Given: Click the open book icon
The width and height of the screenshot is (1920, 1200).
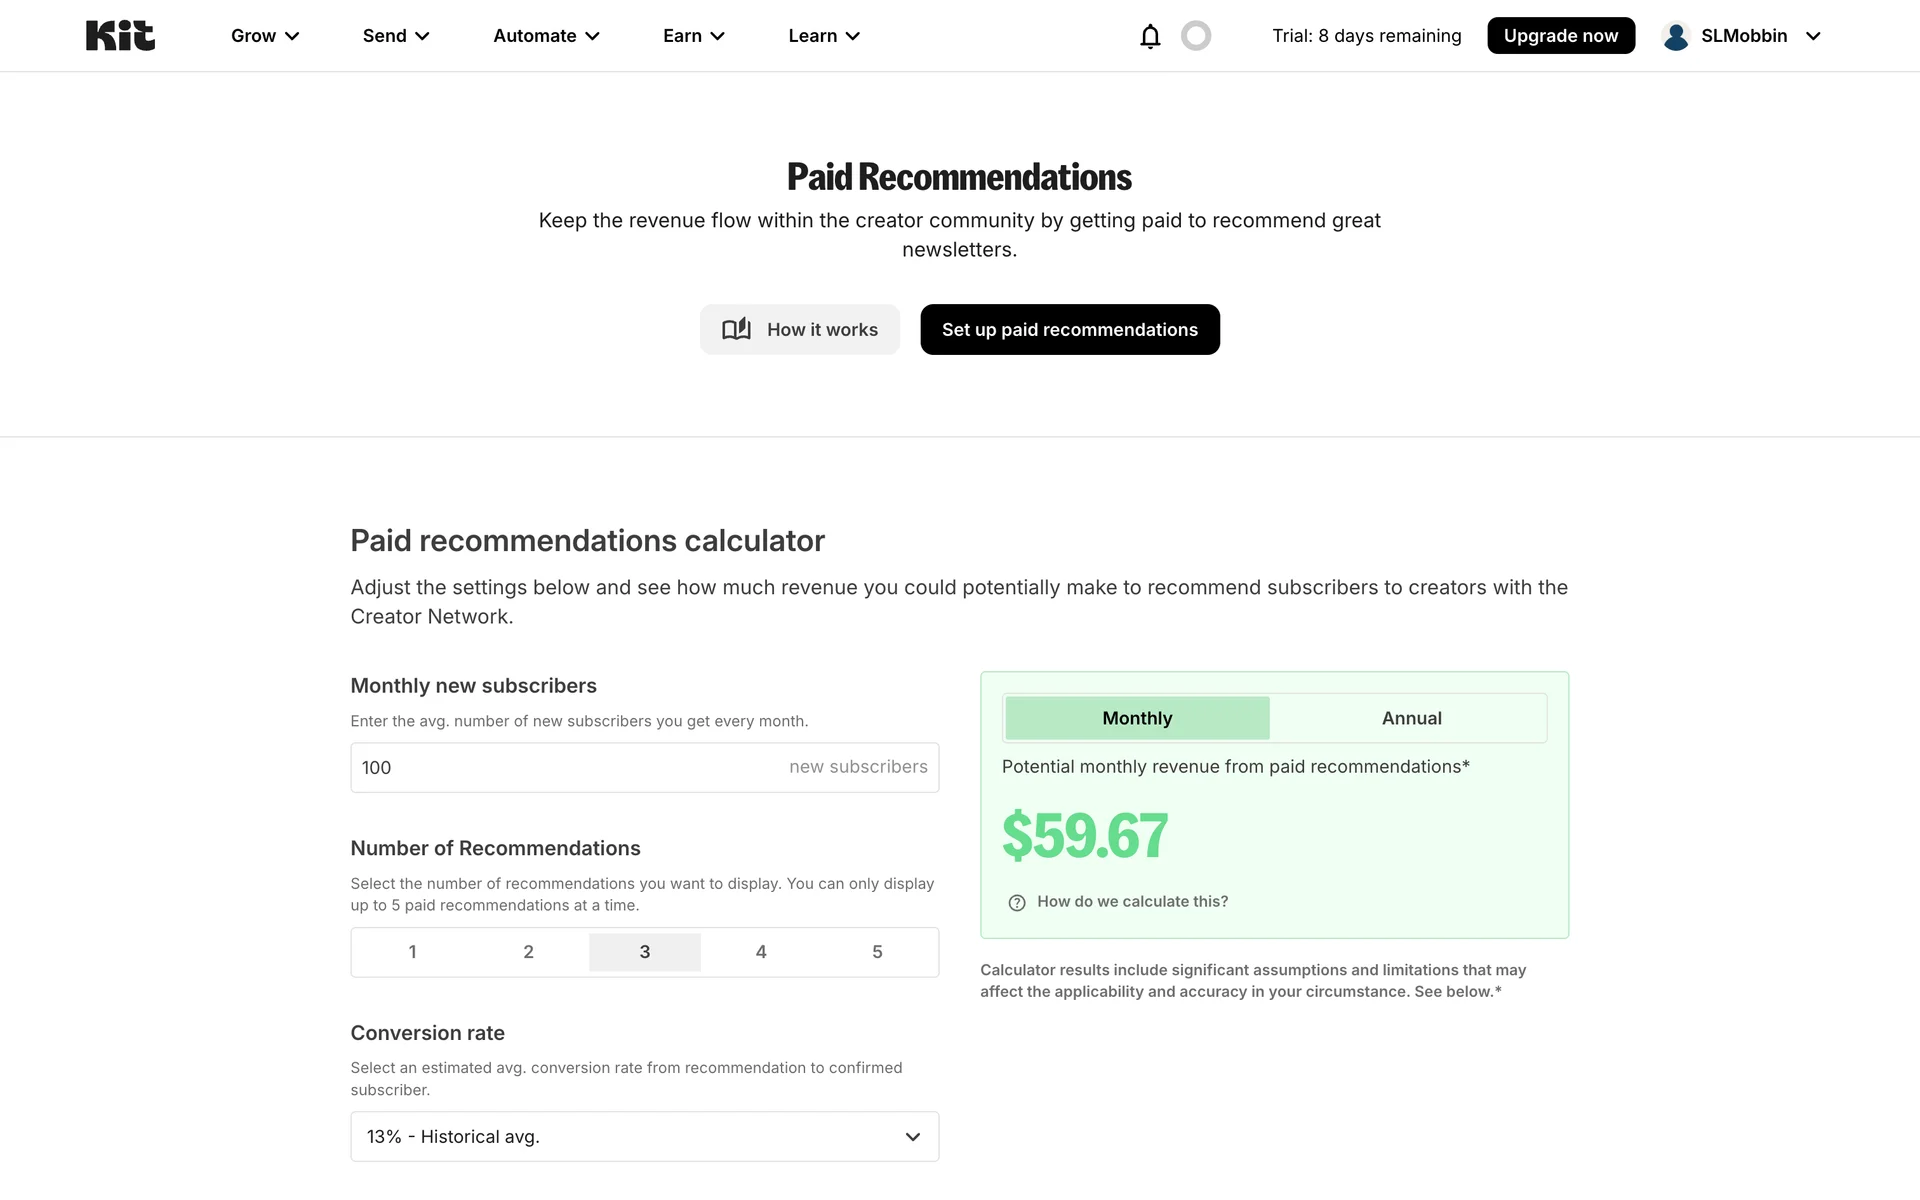Looking at the screenshot, I should click(x=736, y=329).
